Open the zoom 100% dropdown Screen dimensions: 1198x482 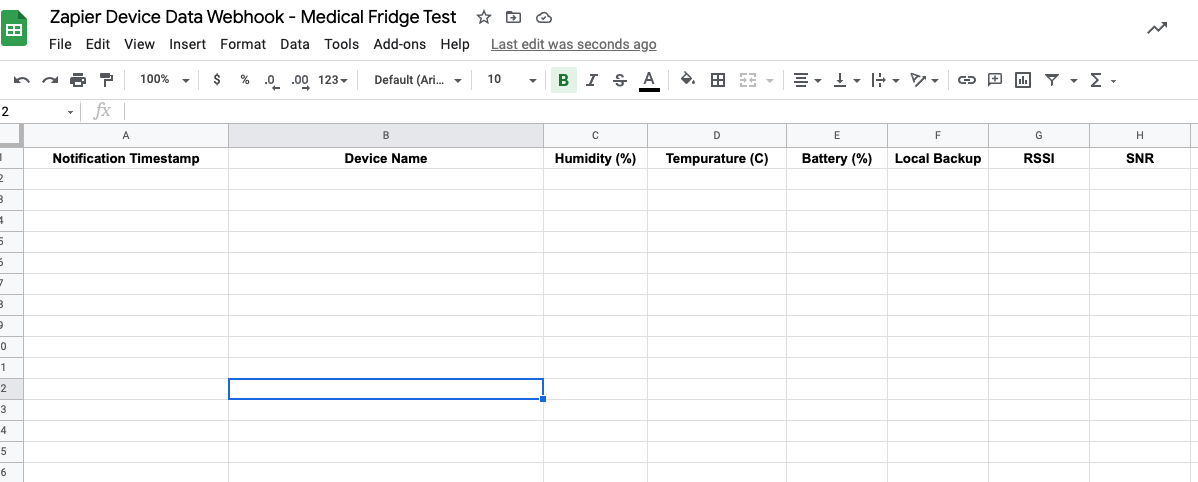click(x=164, y=79)
